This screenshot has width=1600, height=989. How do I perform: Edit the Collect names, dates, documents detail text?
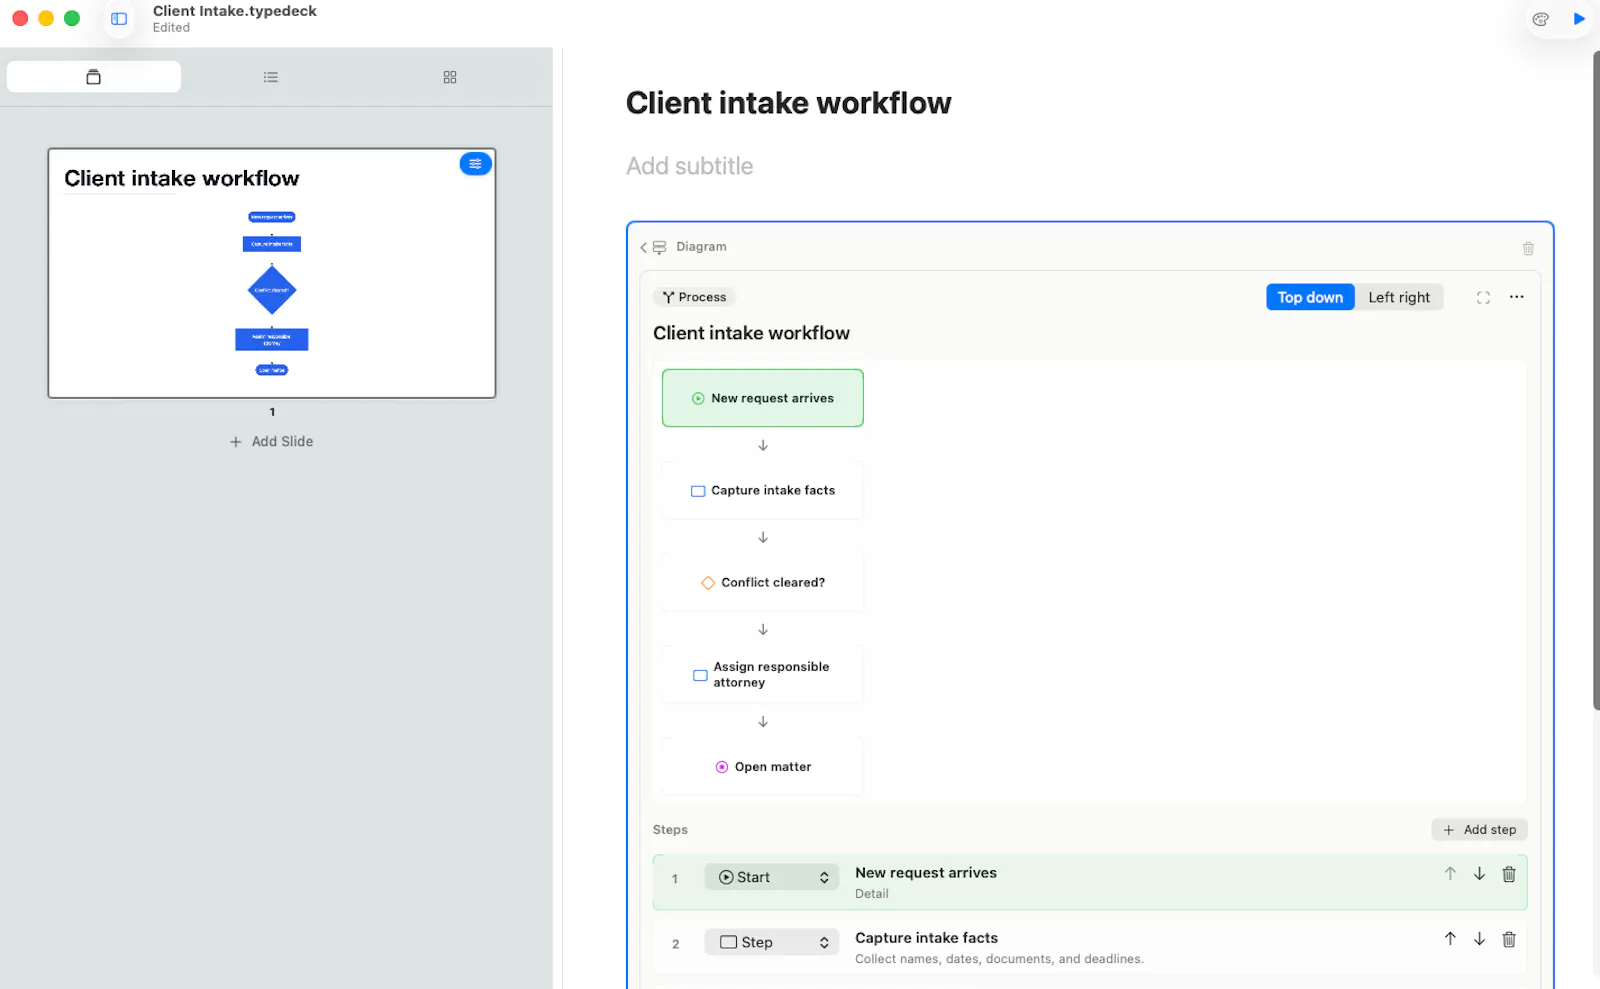[x=999, y=959]
